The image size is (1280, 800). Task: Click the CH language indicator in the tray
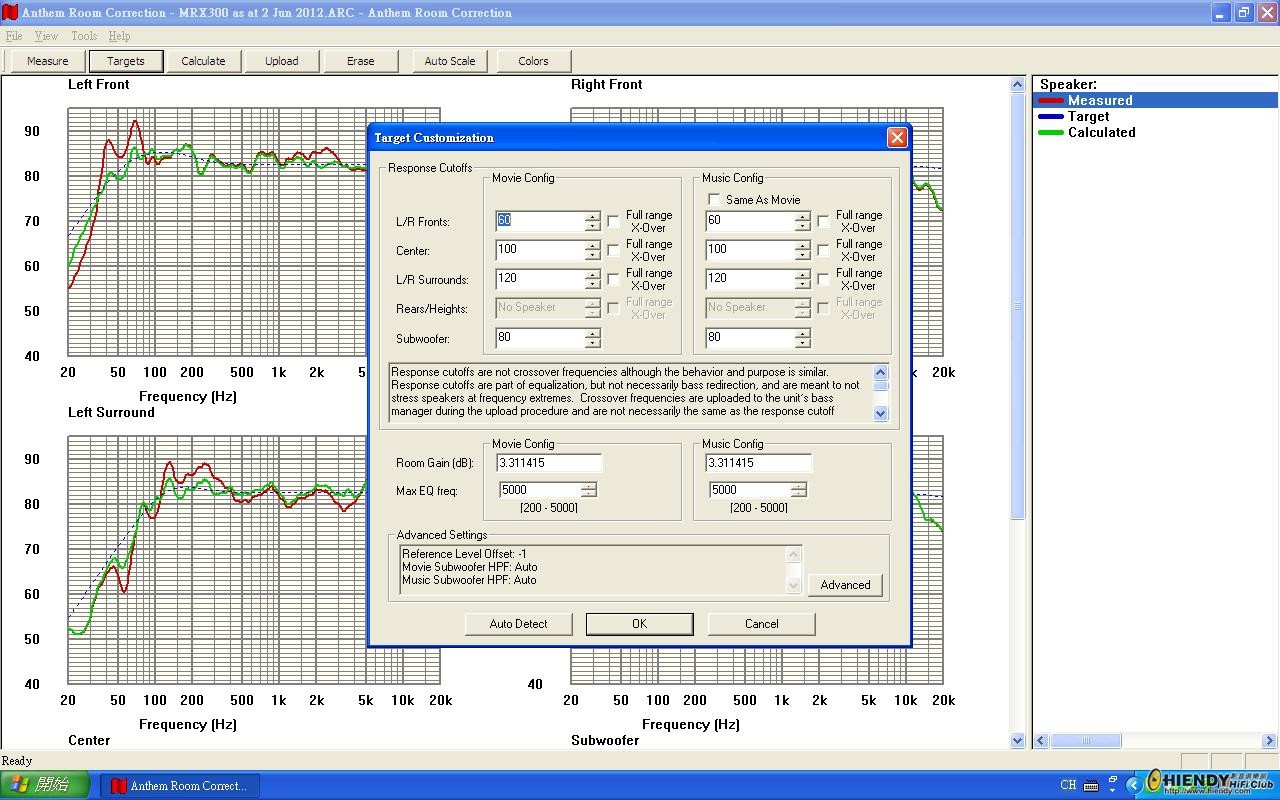[1068, 785]
